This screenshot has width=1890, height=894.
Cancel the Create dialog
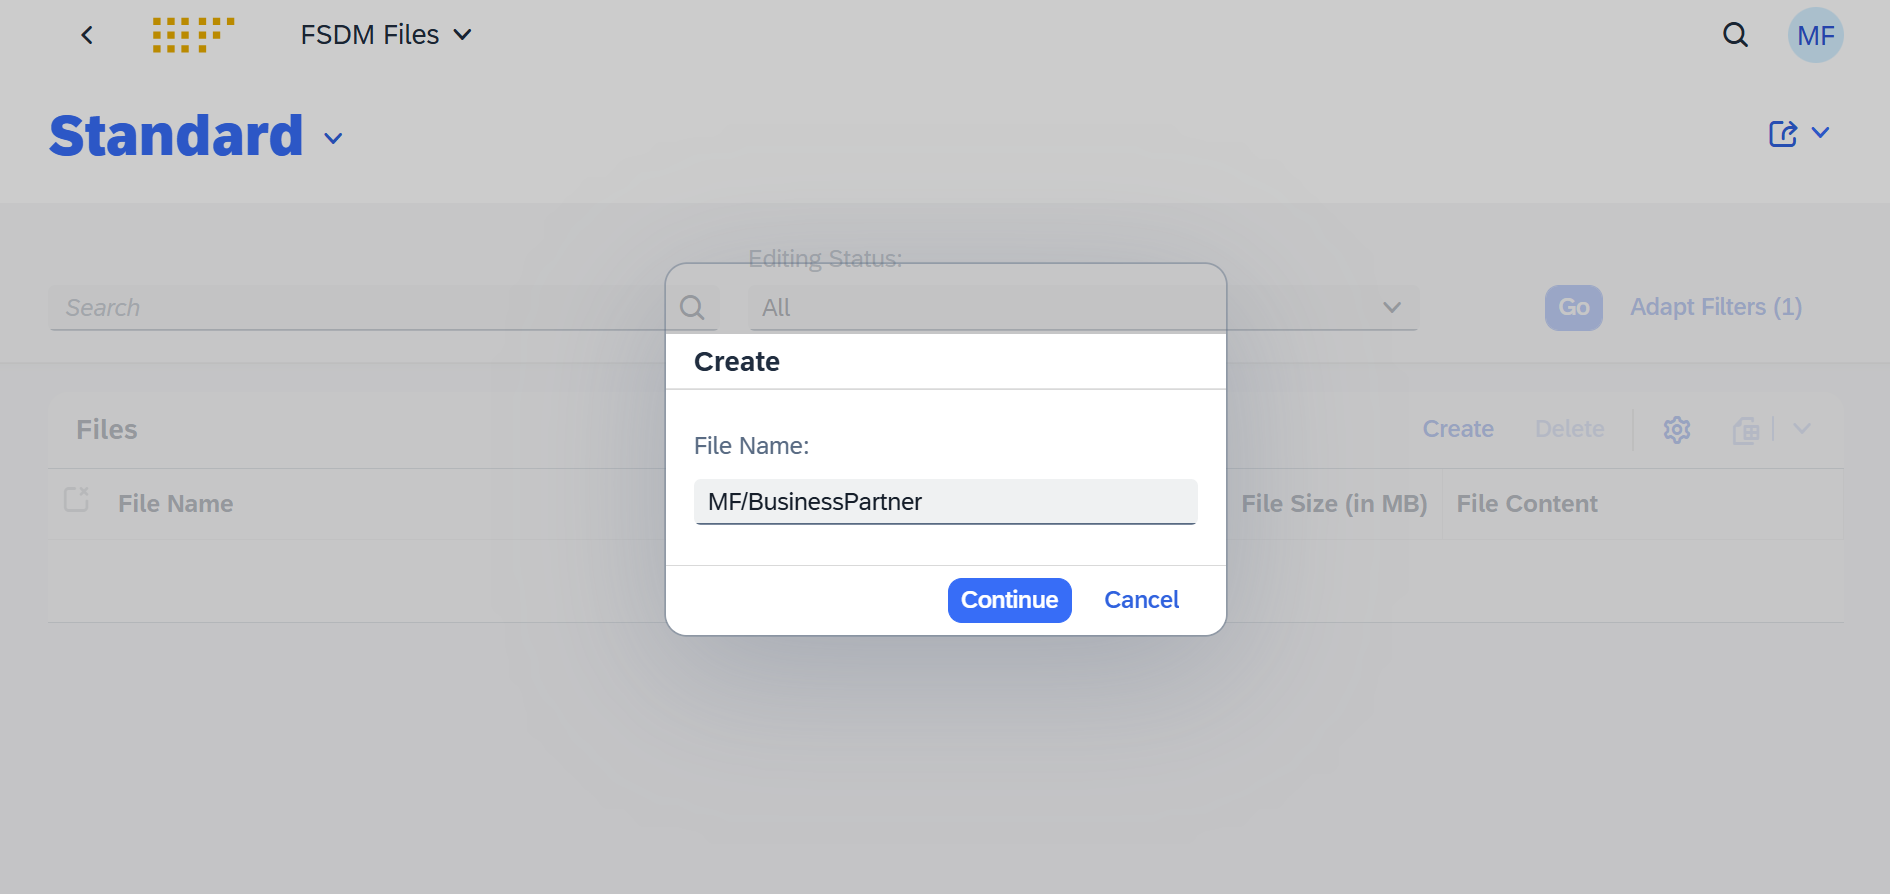[x=1141, y=600]
